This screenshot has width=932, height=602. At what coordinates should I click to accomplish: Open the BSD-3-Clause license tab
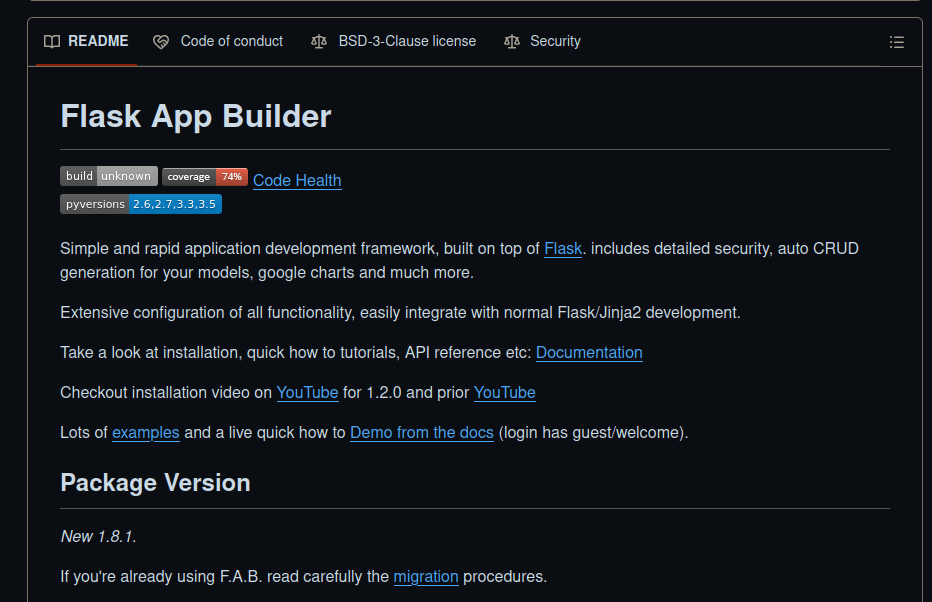coord(406,42)
